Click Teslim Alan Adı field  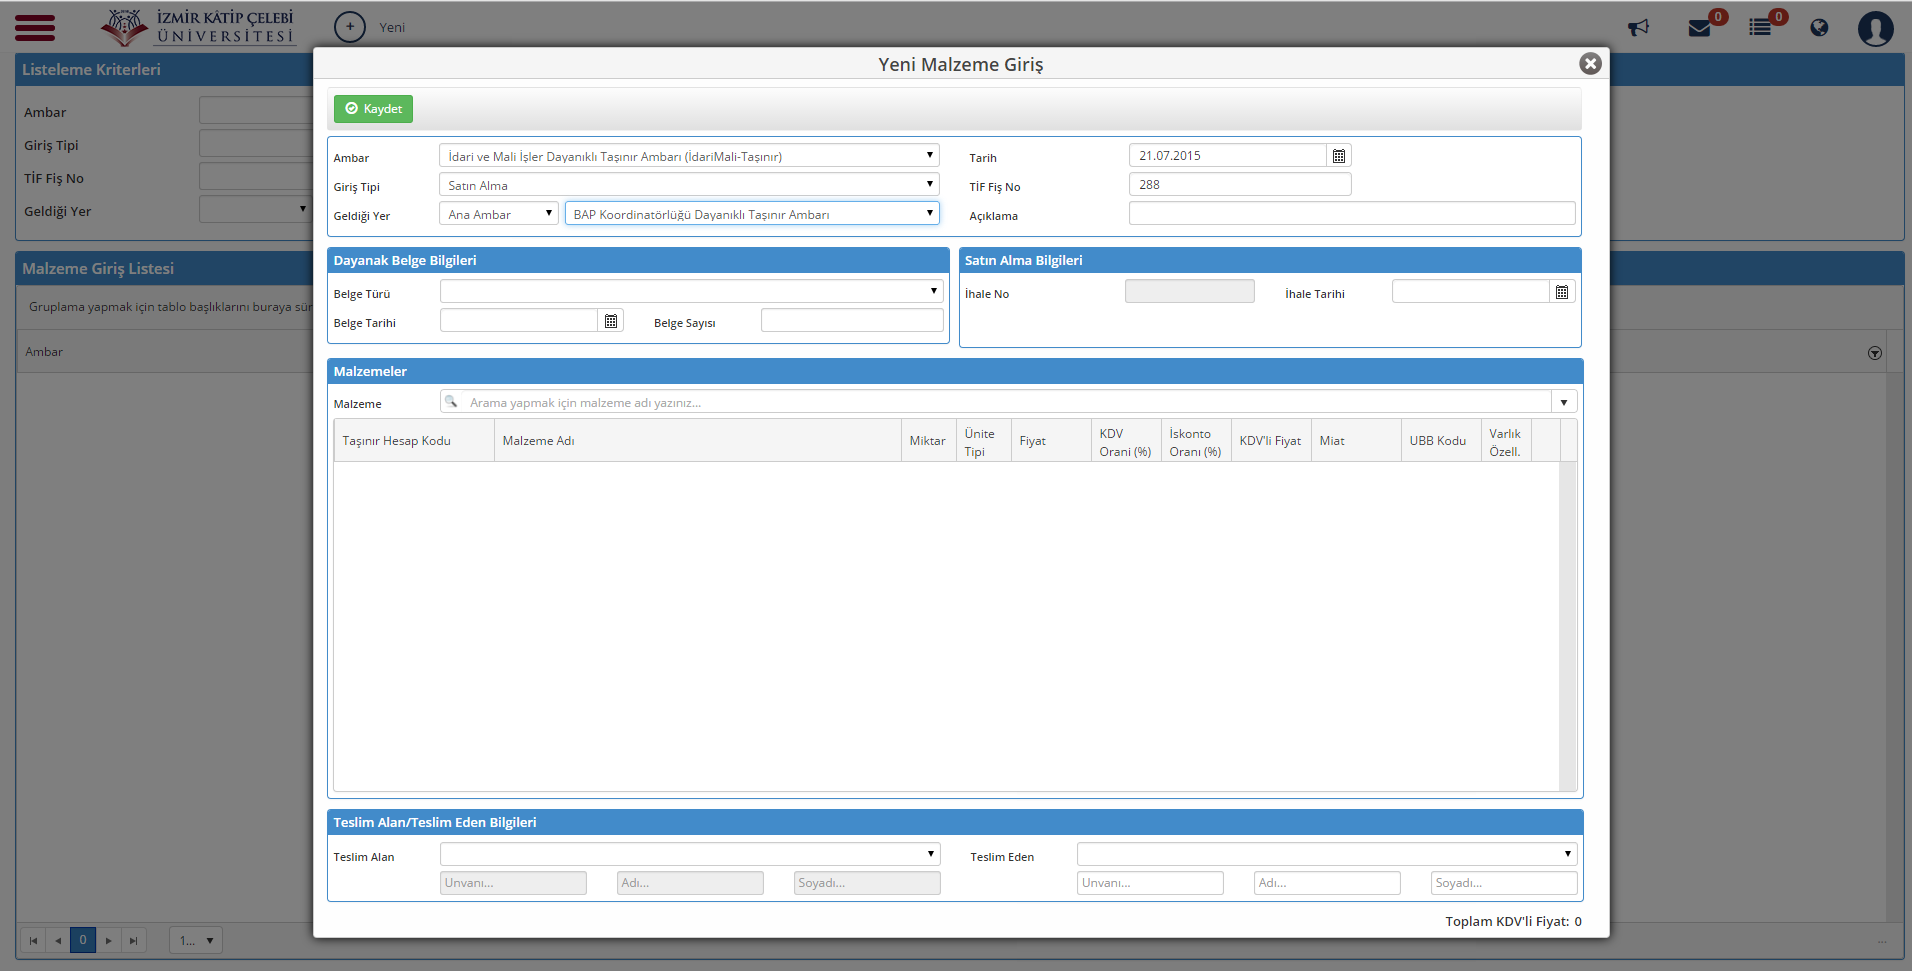(690, 883)
